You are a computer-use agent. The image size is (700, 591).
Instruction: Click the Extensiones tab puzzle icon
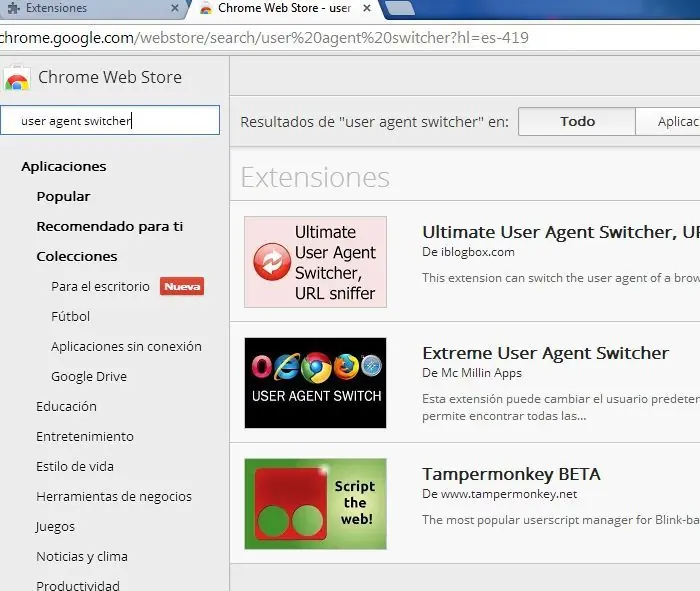pos(14,8)
